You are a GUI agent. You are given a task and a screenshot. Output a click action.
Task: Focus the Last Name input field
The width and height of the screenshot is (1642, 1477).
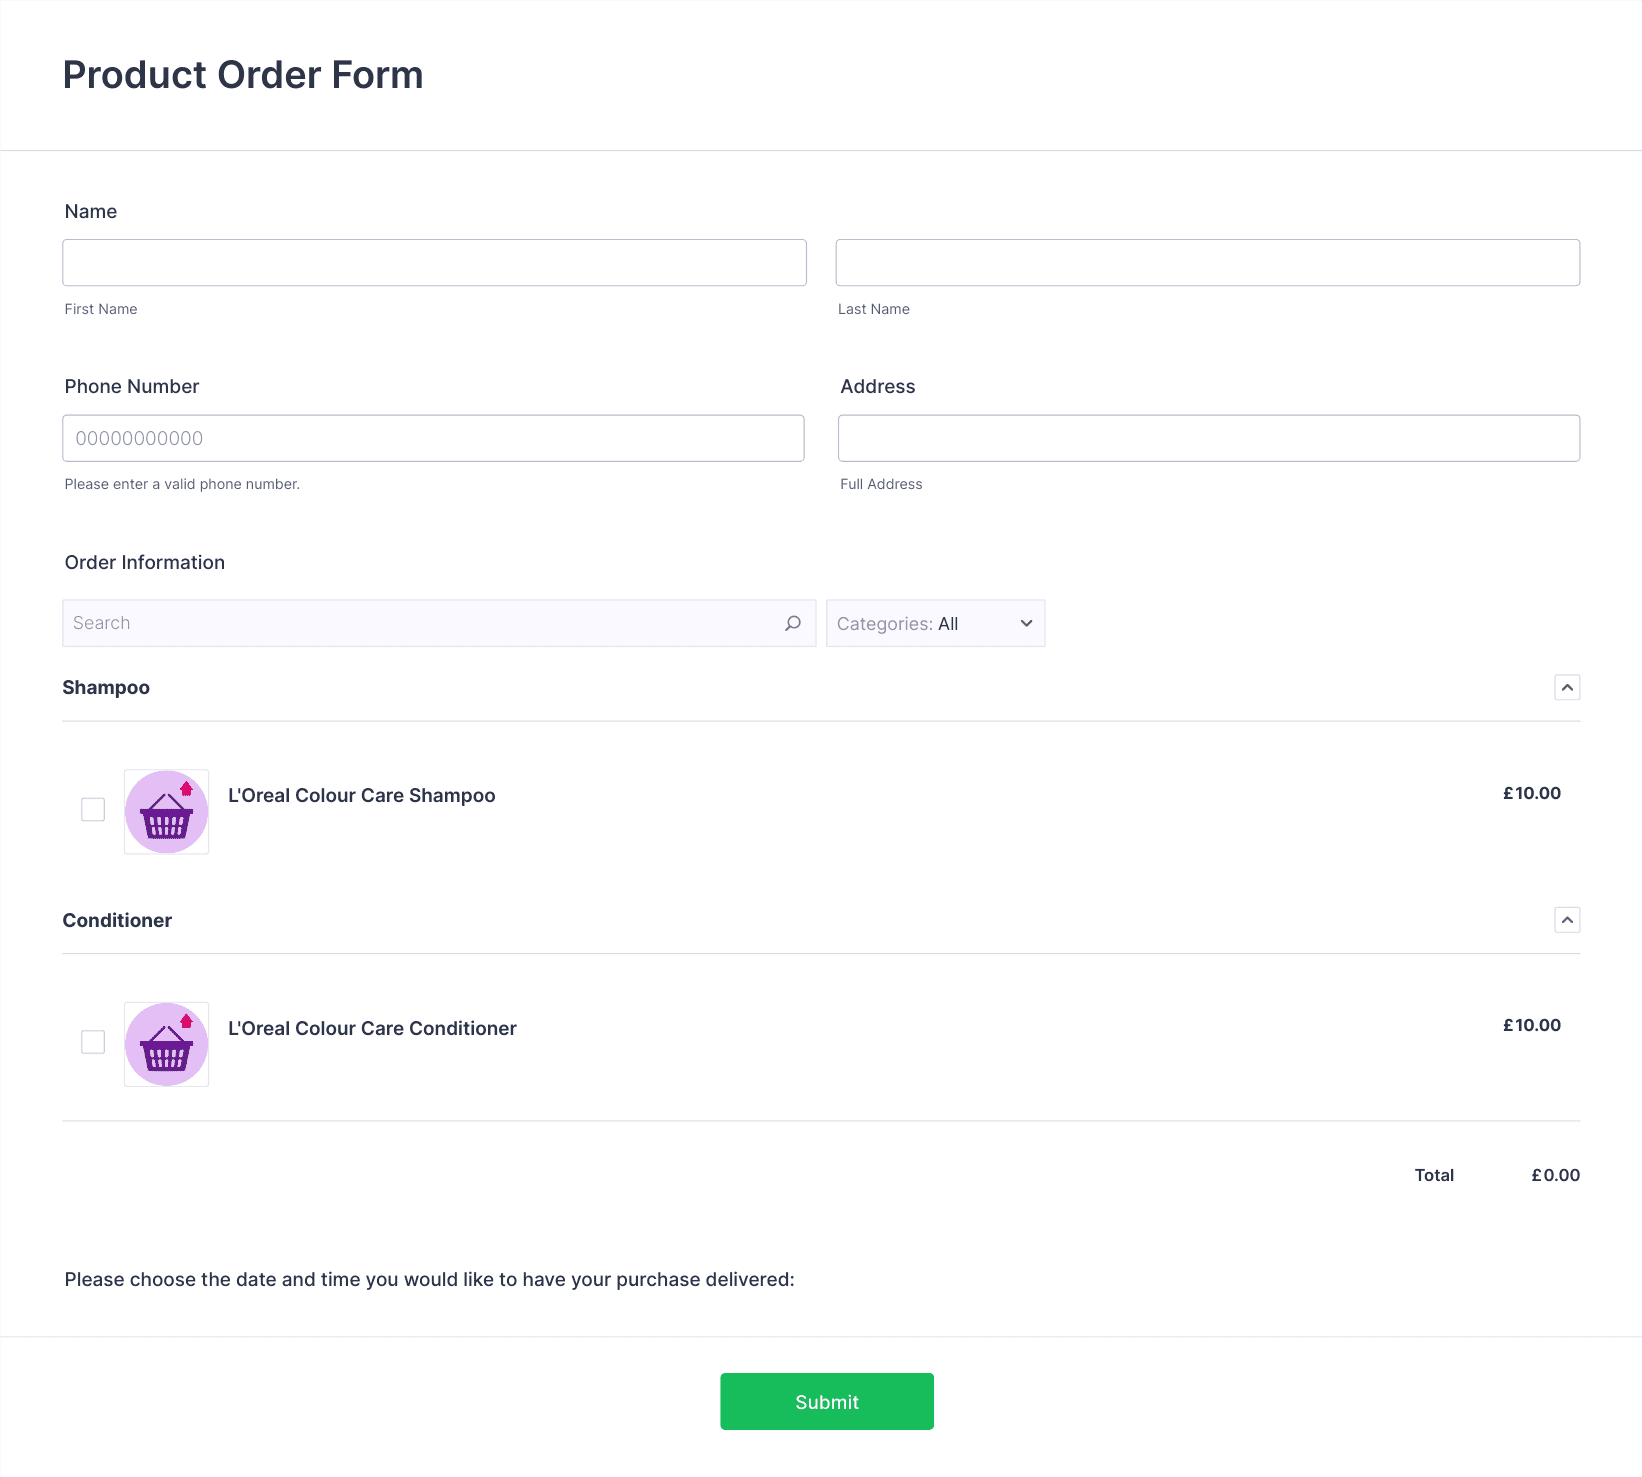(x=1208, y=262)
